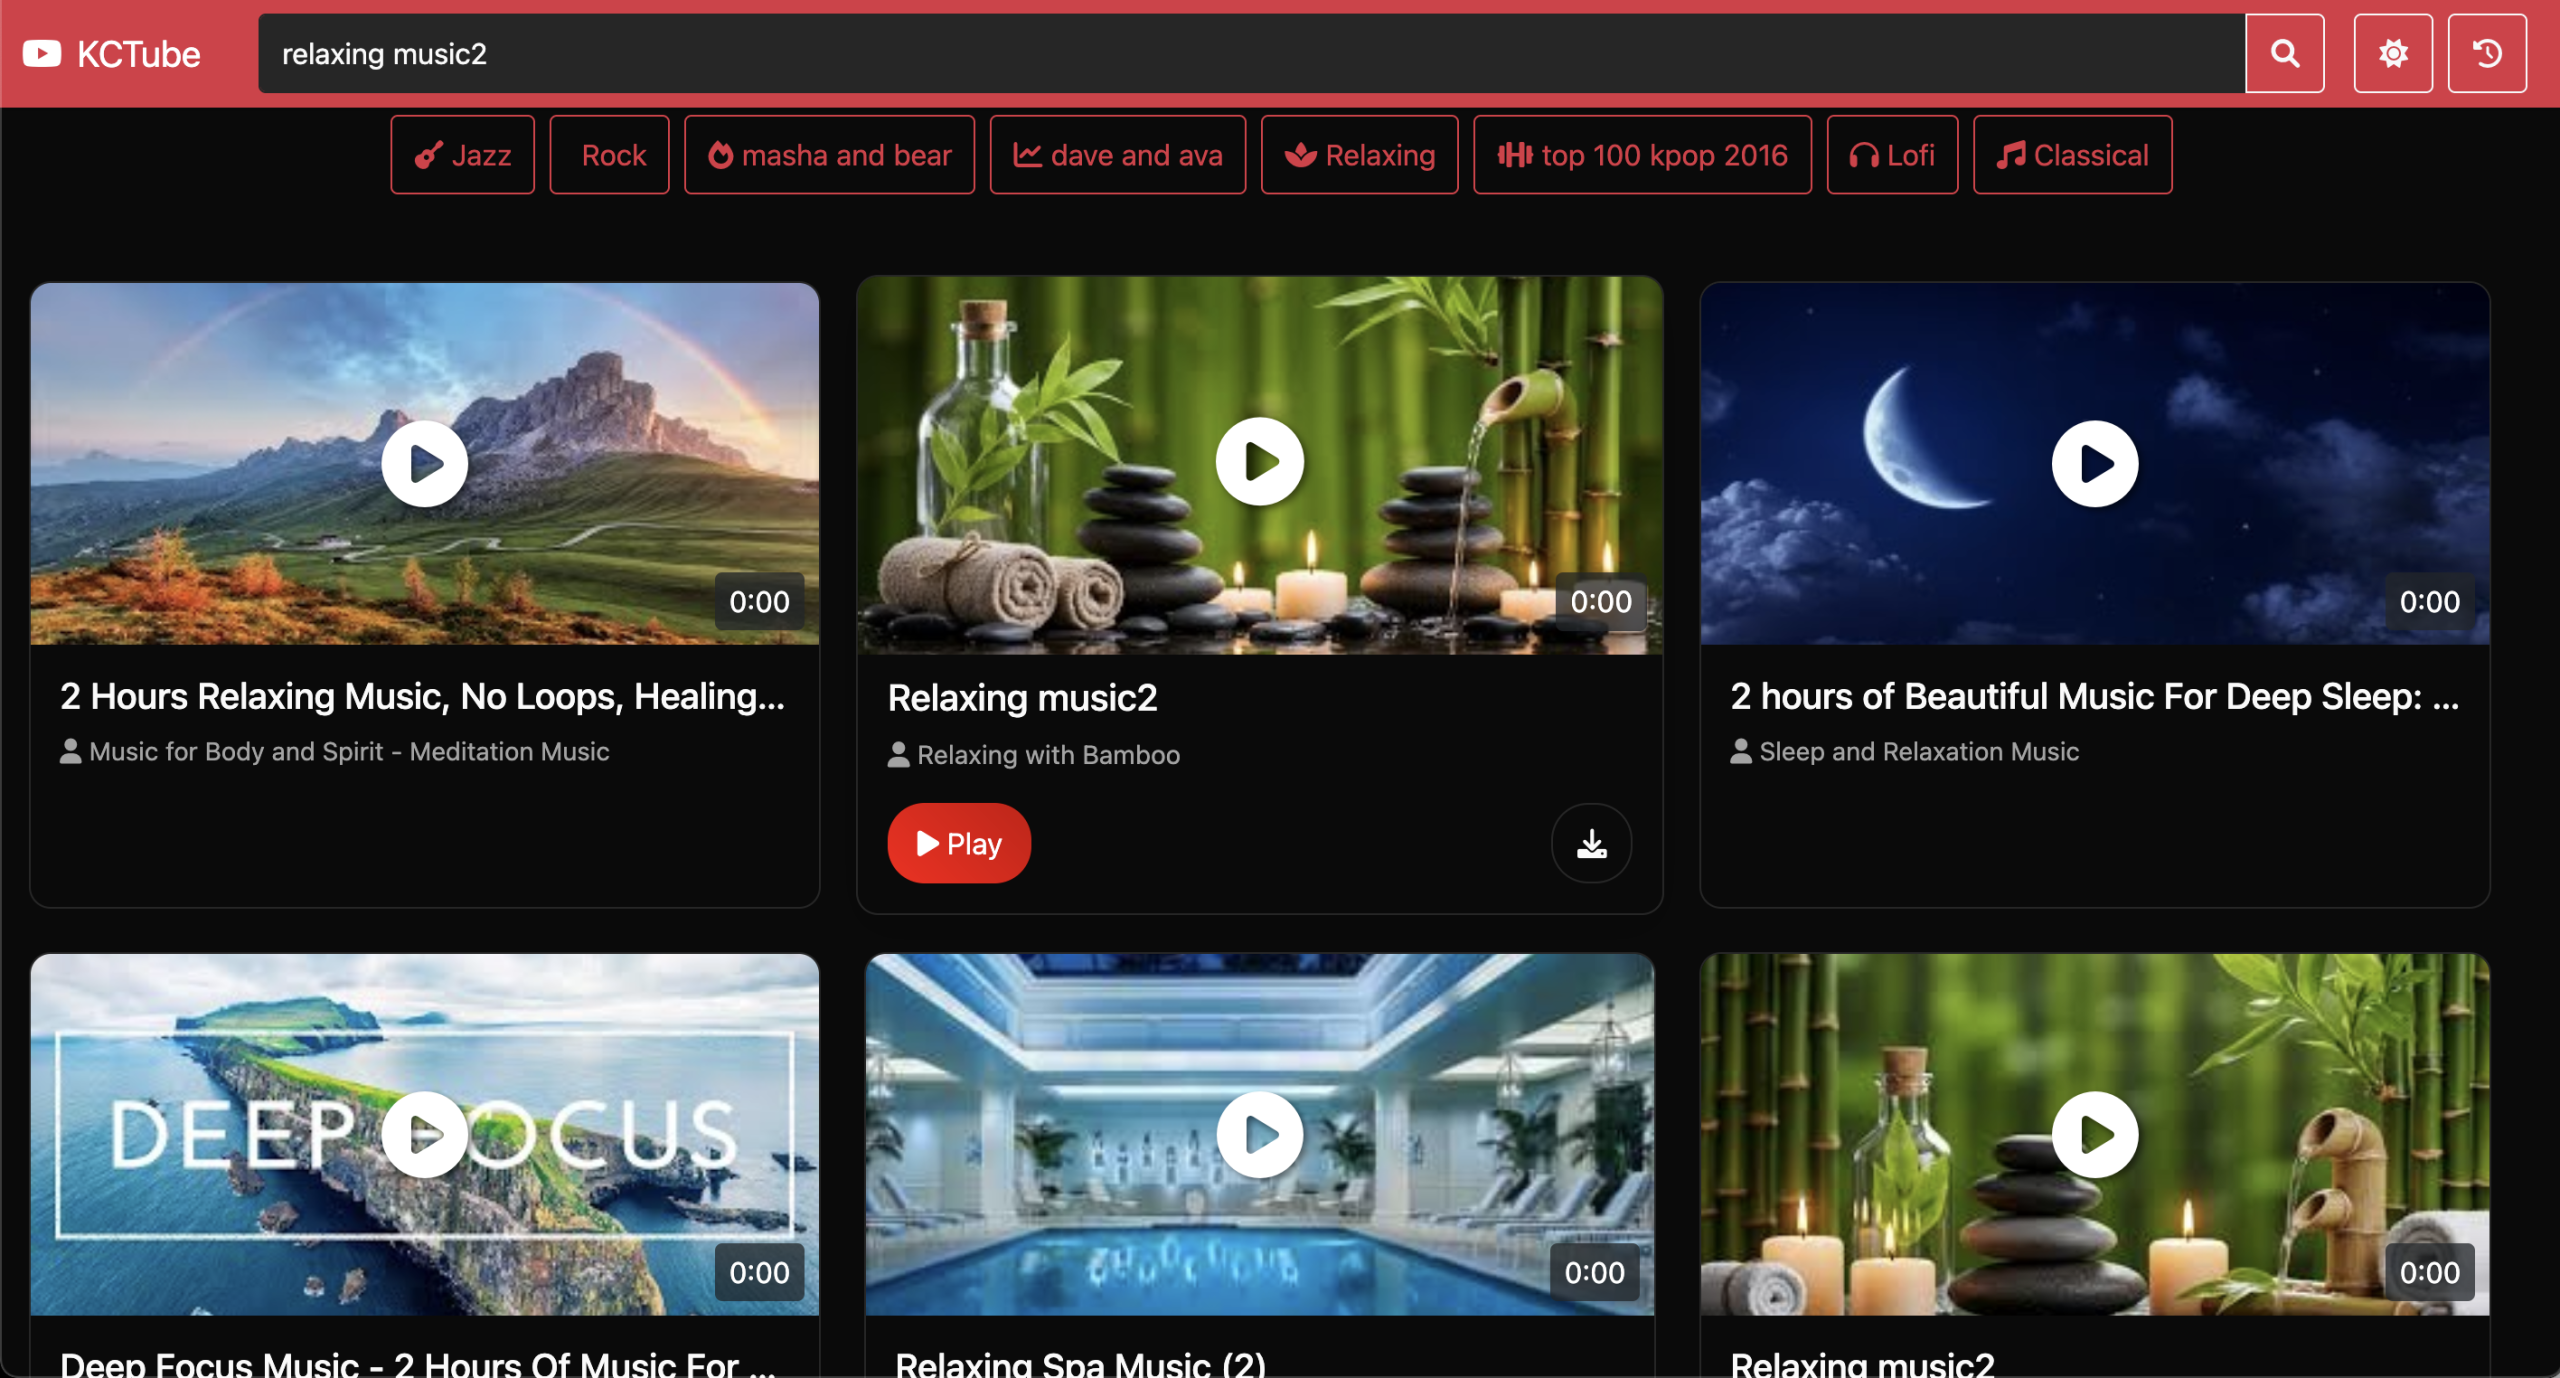This screenshot has width=2560, height=1378.
Task: Click 0:00 duration badge on mountain thumbnail
Action: [759, 601]
